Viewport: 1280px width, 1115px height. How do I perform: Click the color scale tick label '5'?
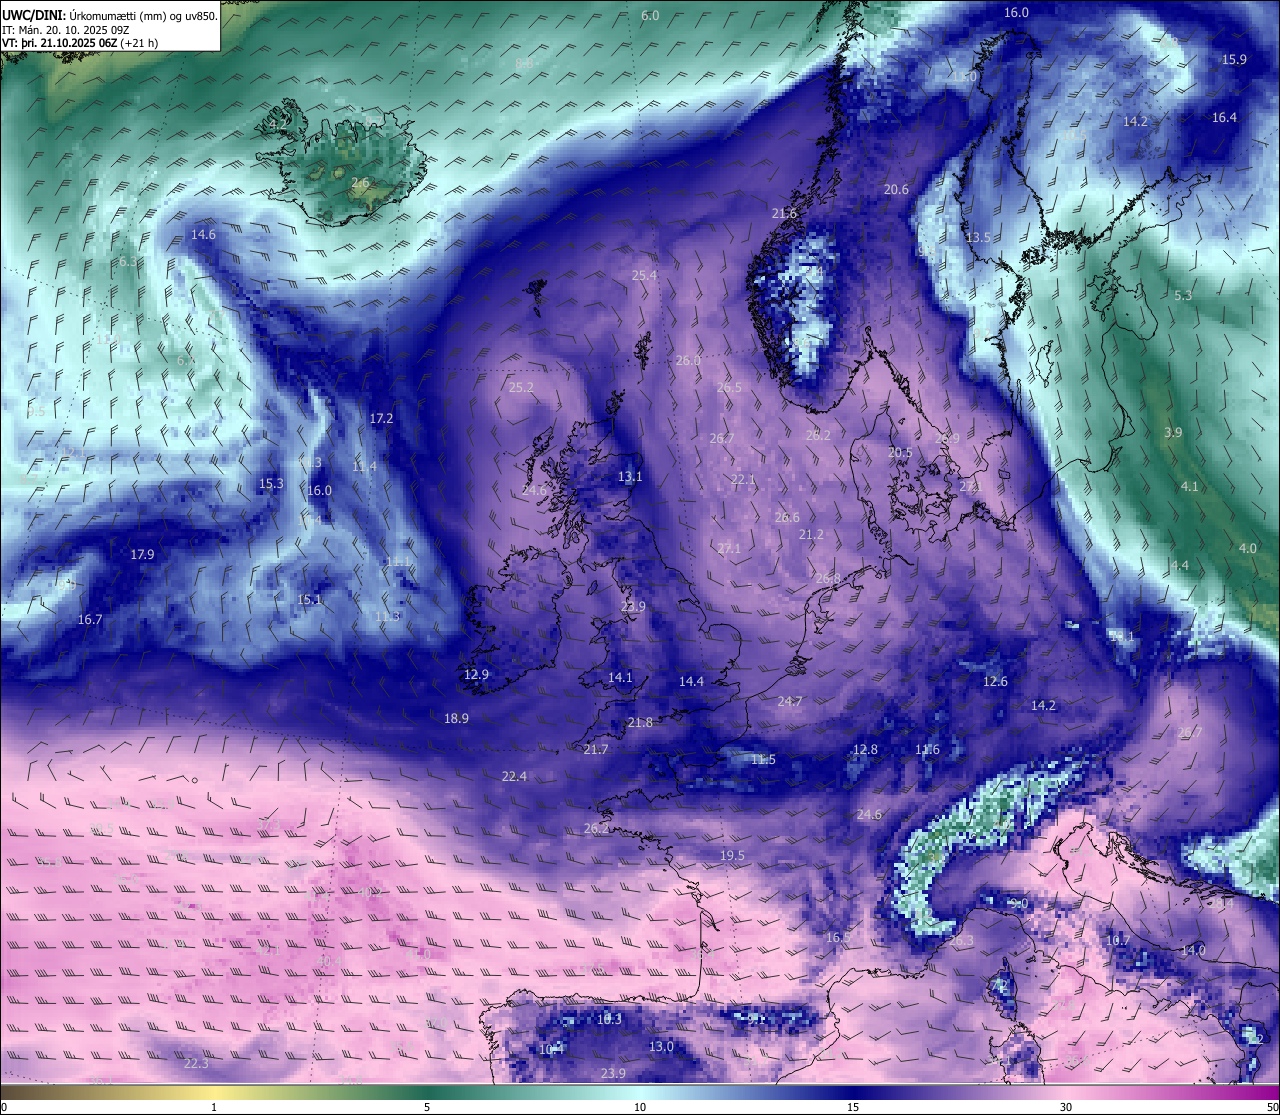click(x=427, y=1107)
